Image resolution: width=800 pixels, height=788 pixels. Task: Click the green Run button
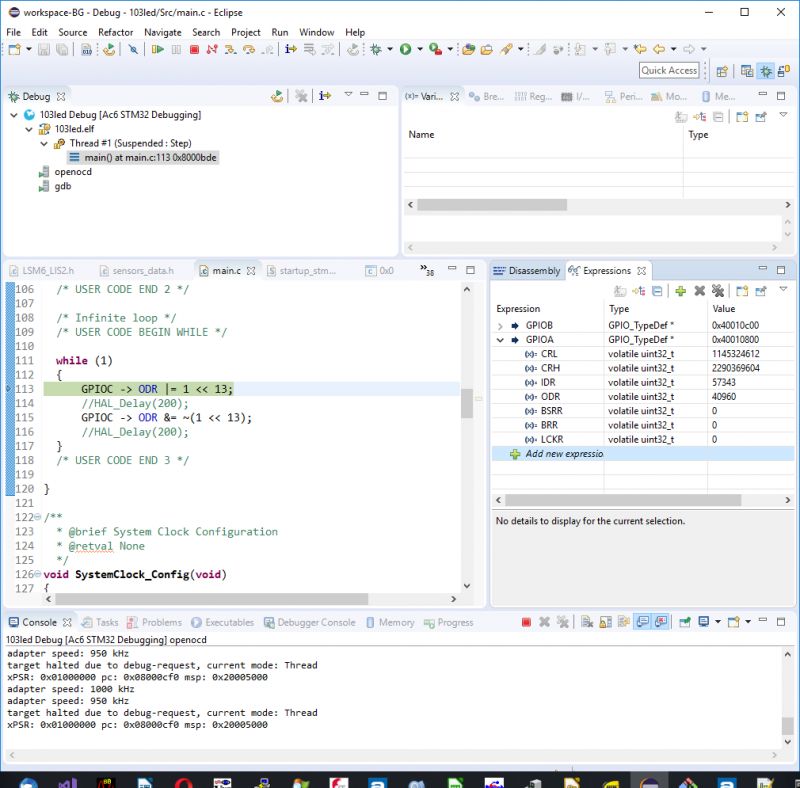point(406,49)
